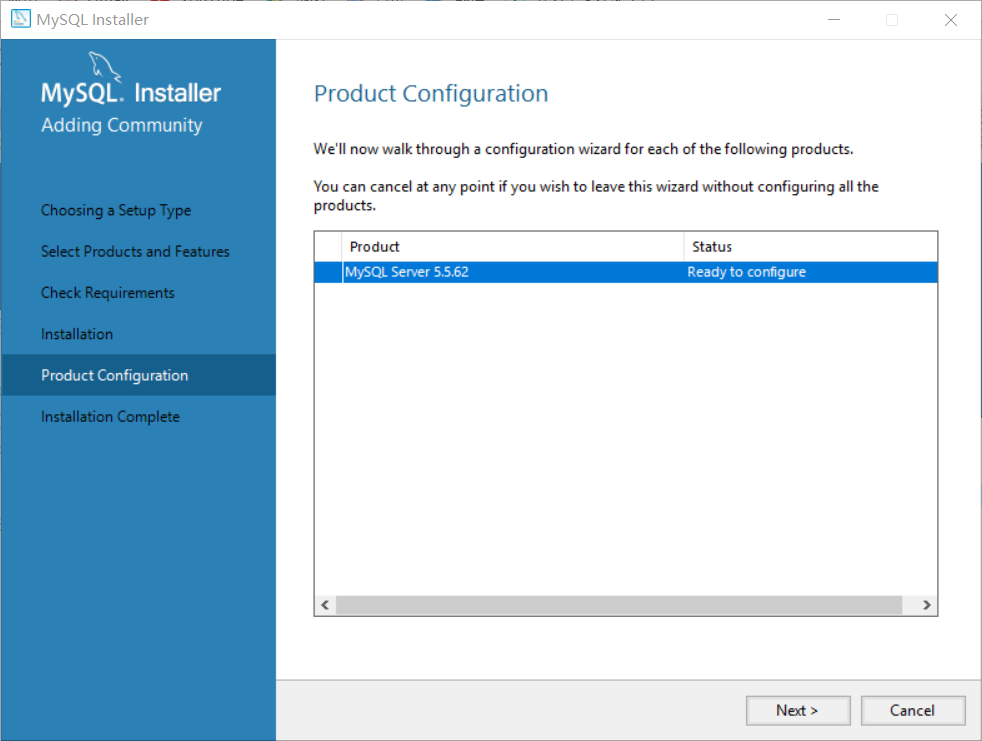Click the Ready to configure status cell
This screenshot has height=741, width=982.
pyautogui.click(x=747, y=272)
